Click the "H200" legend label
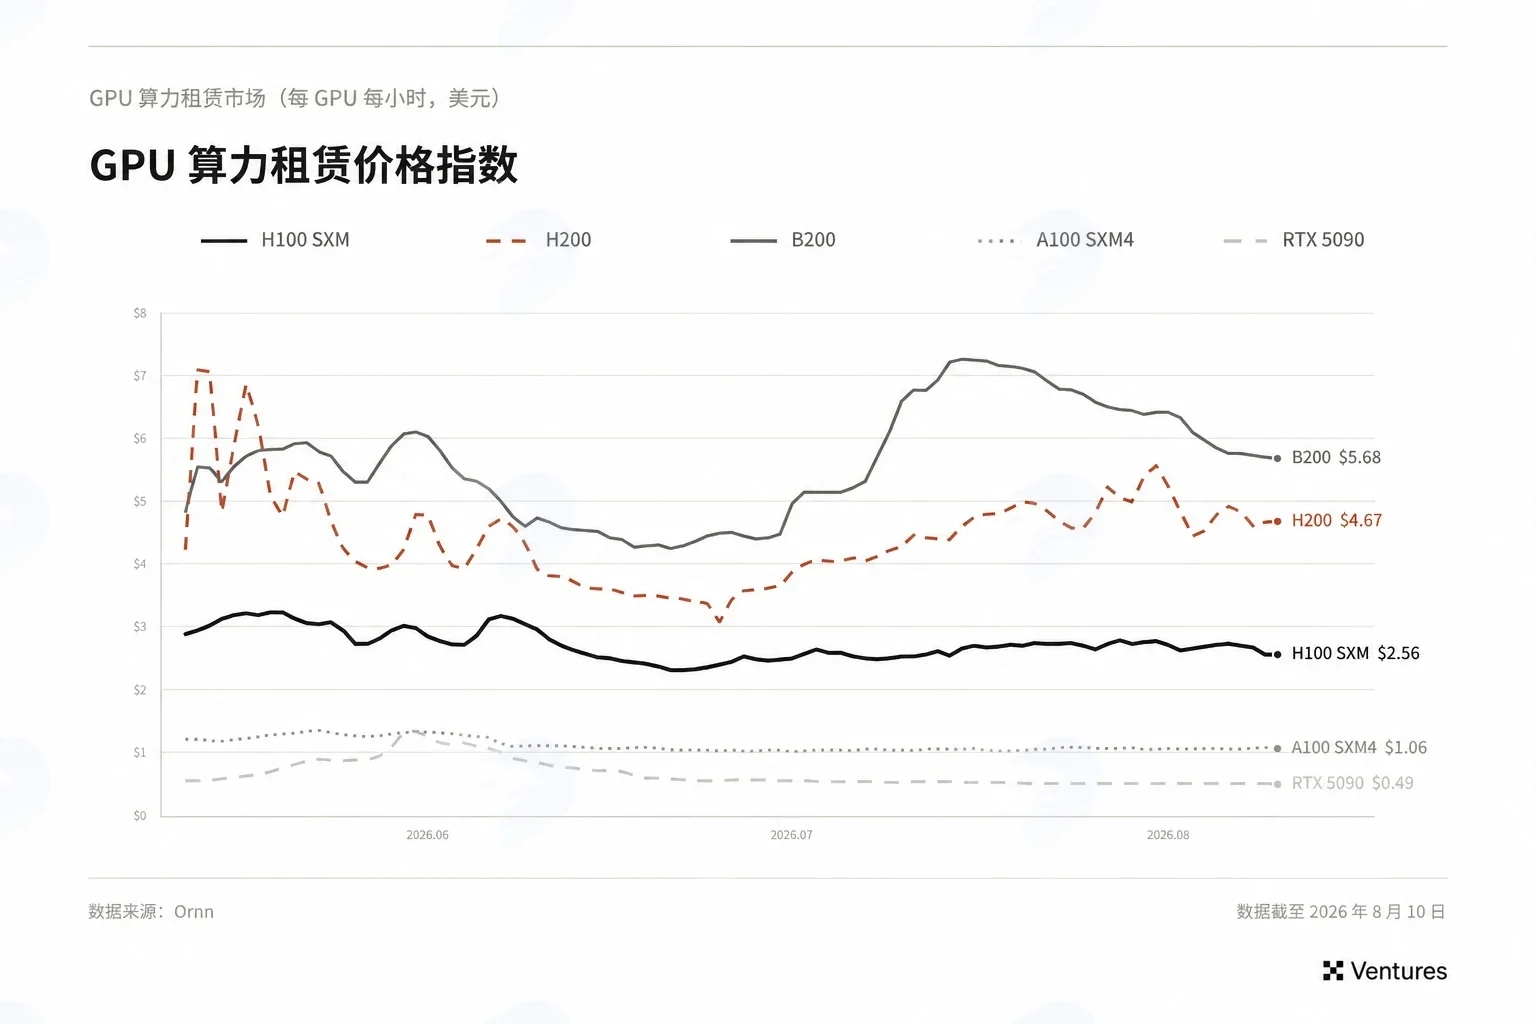This screenshot has height=1024, width=1536. (x=568, y=240)
